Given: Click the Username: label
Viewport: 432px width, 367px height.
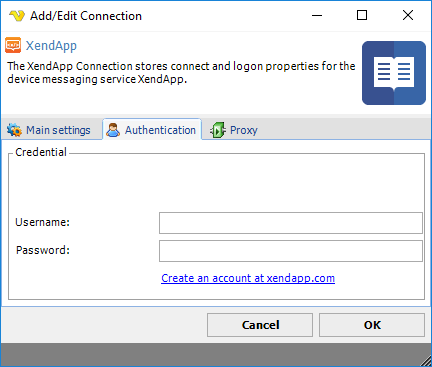Looking at the screenshot, I should (43, 222).
